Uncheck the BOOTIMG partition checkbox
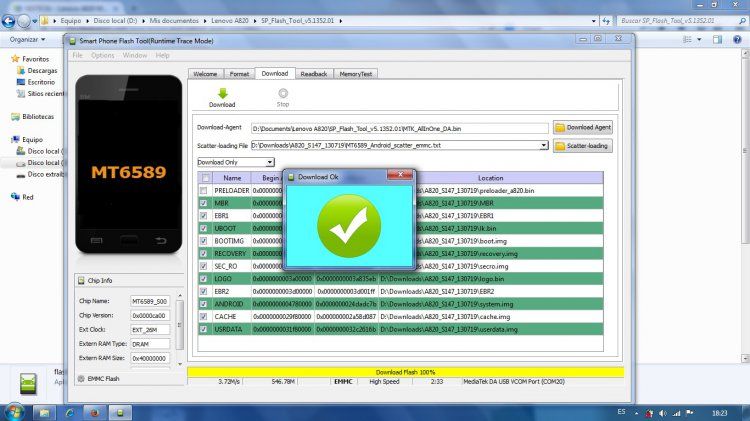The height and width of the screenshot is (421, 750). [x=204, y=241]
